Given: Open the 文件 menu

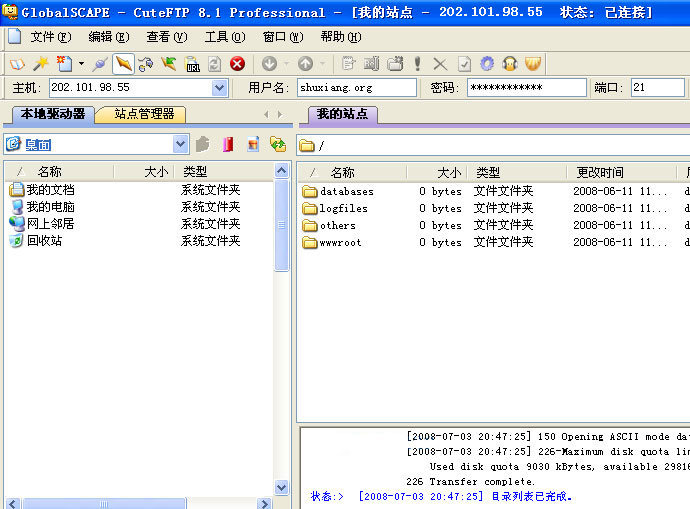Looking at the screenshot, I should (50, 37).
